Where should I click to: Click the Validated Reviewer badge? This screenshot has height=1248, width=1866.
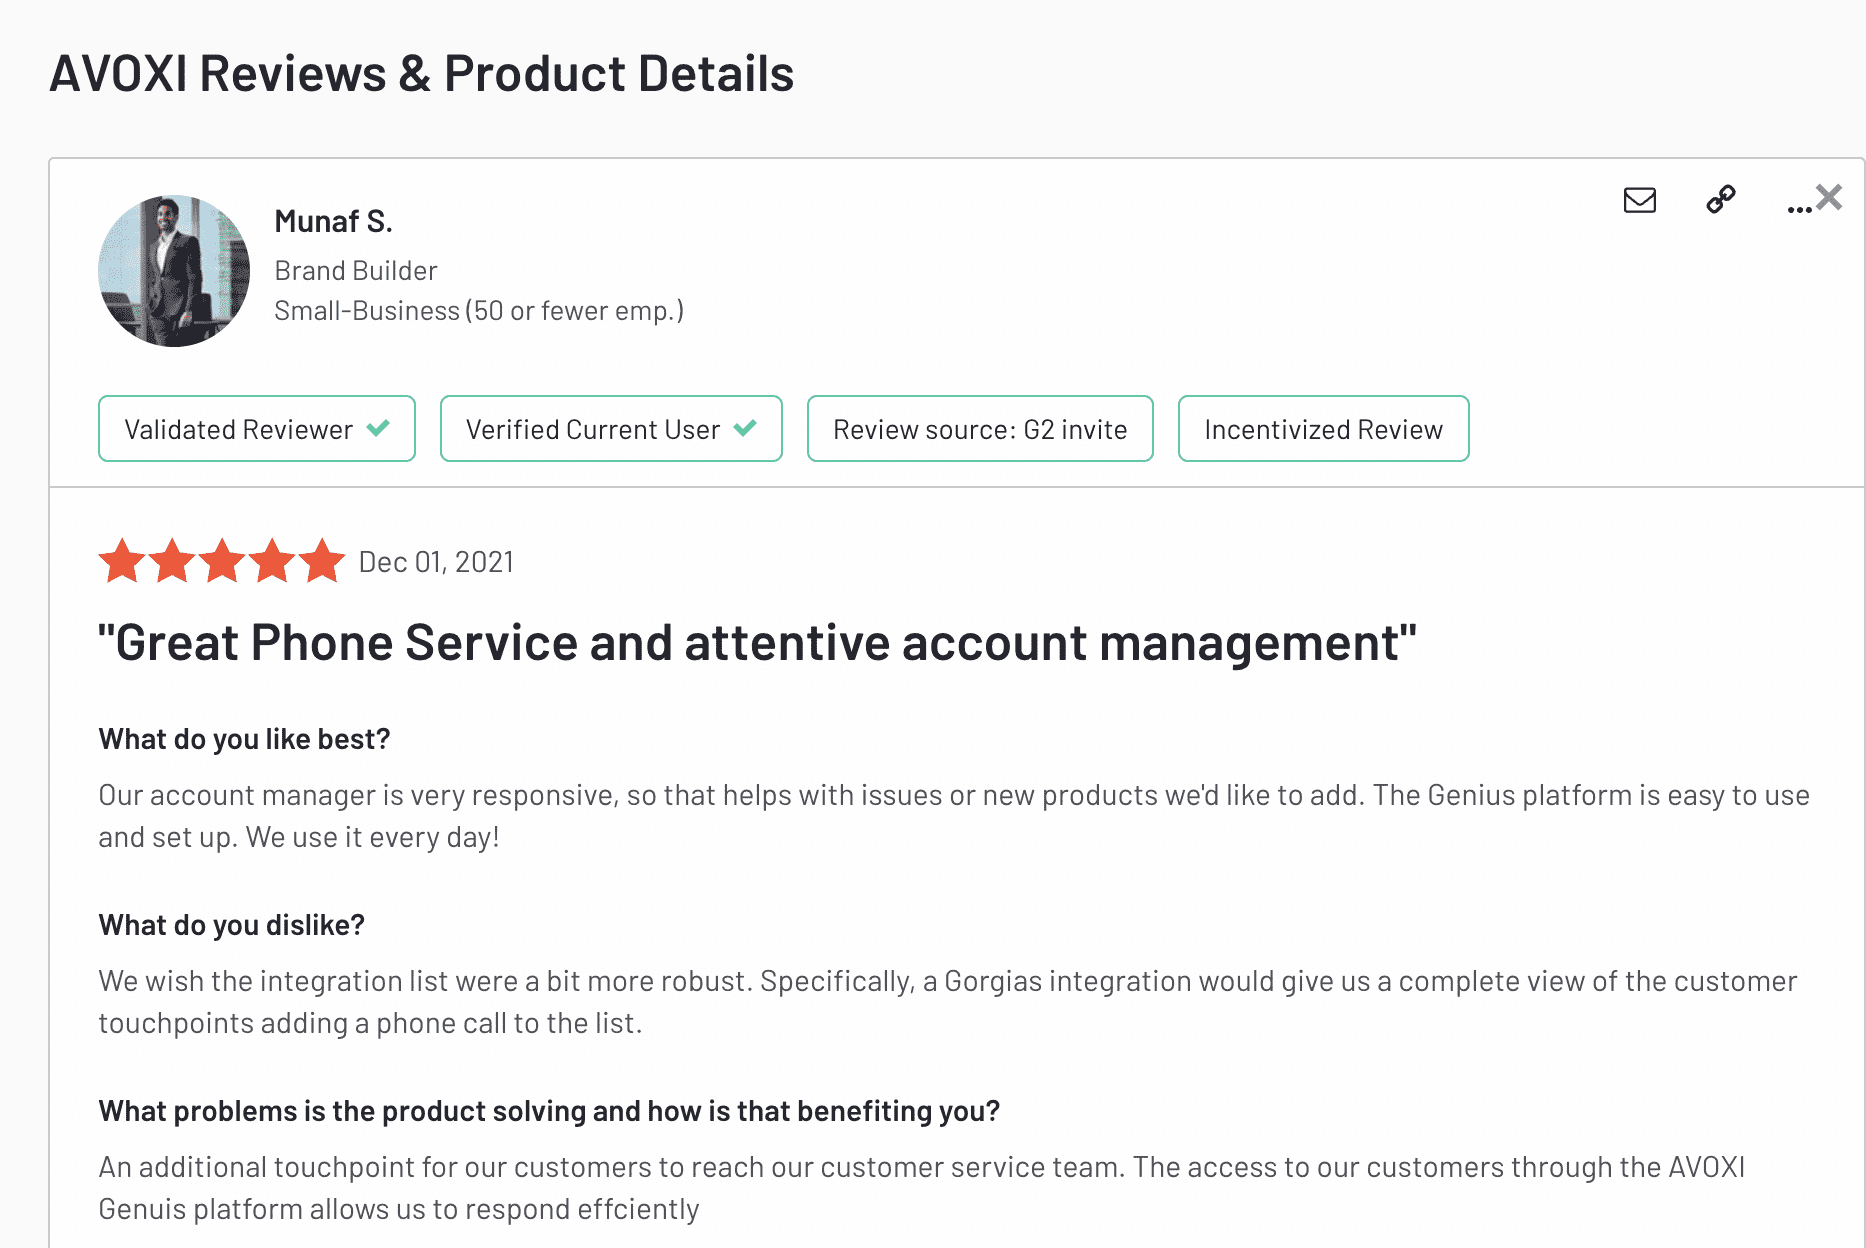[257, 429]
